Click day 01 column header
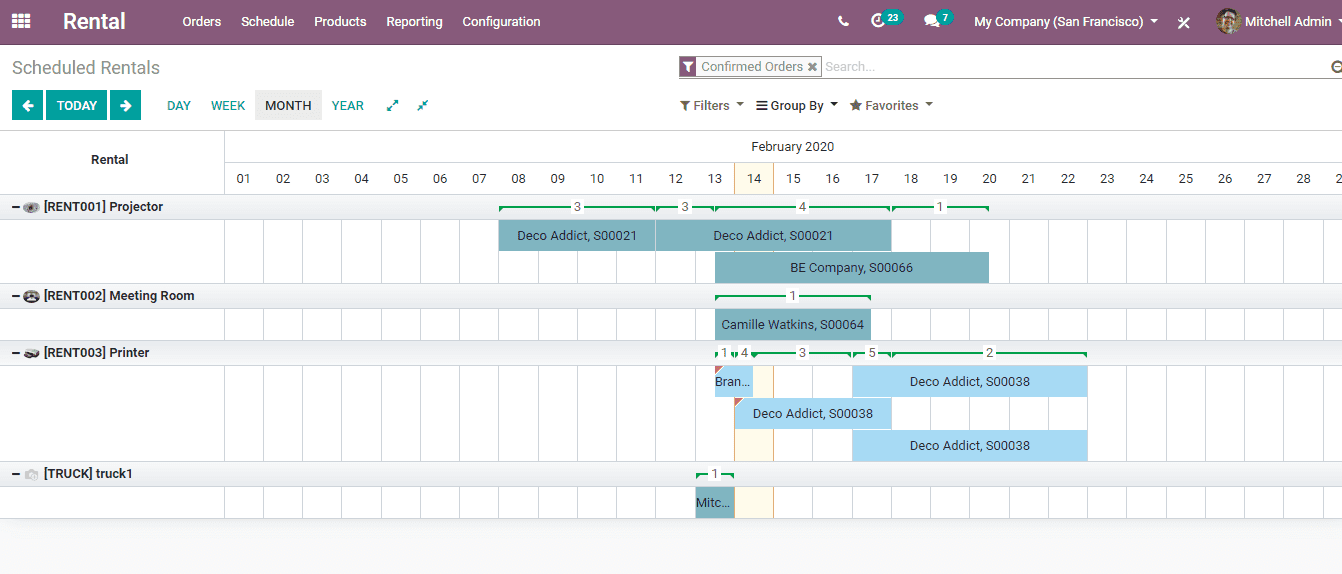 point(244,179)
